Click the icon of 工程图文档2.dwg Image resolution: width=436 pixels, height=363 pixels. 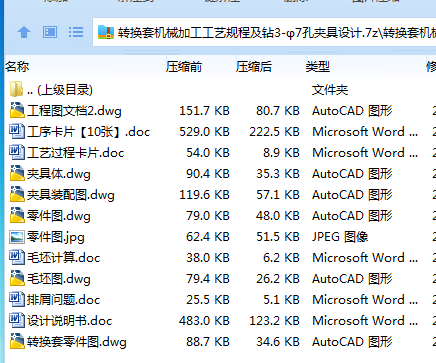coord(17,110)
